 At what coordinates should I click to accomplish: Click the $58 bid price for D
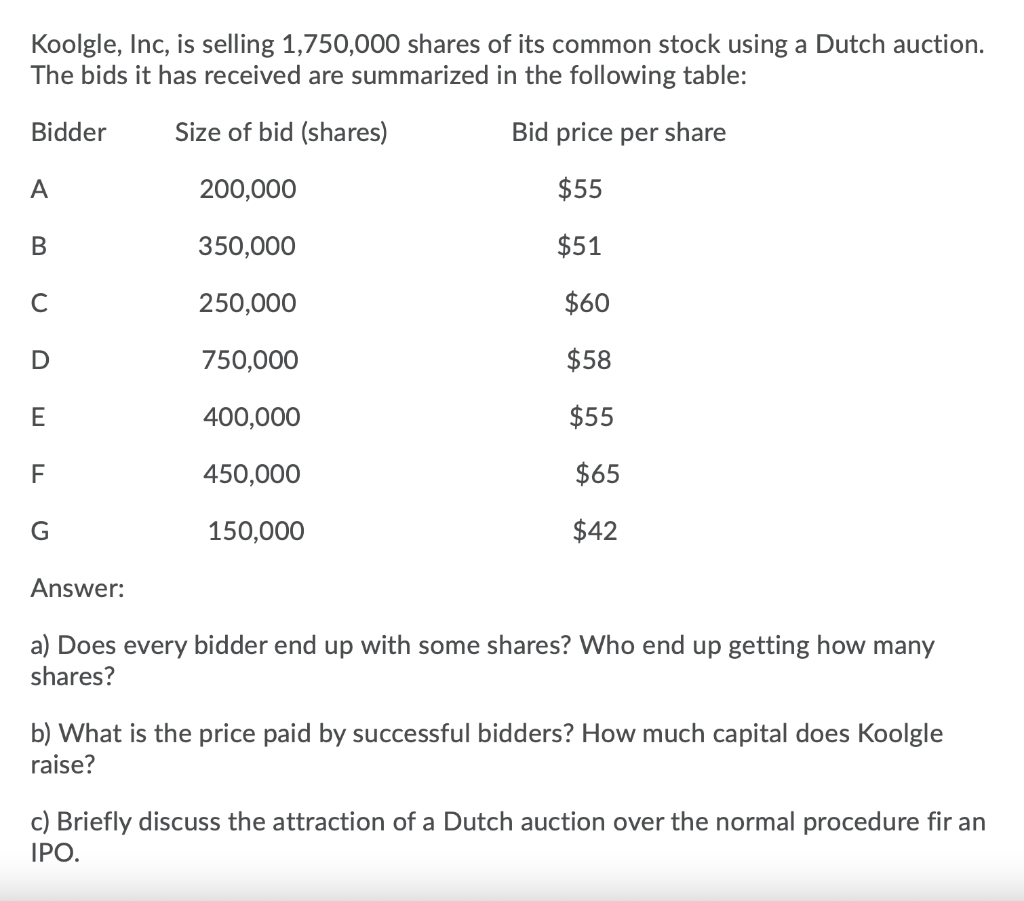click(x=589, y=360)
